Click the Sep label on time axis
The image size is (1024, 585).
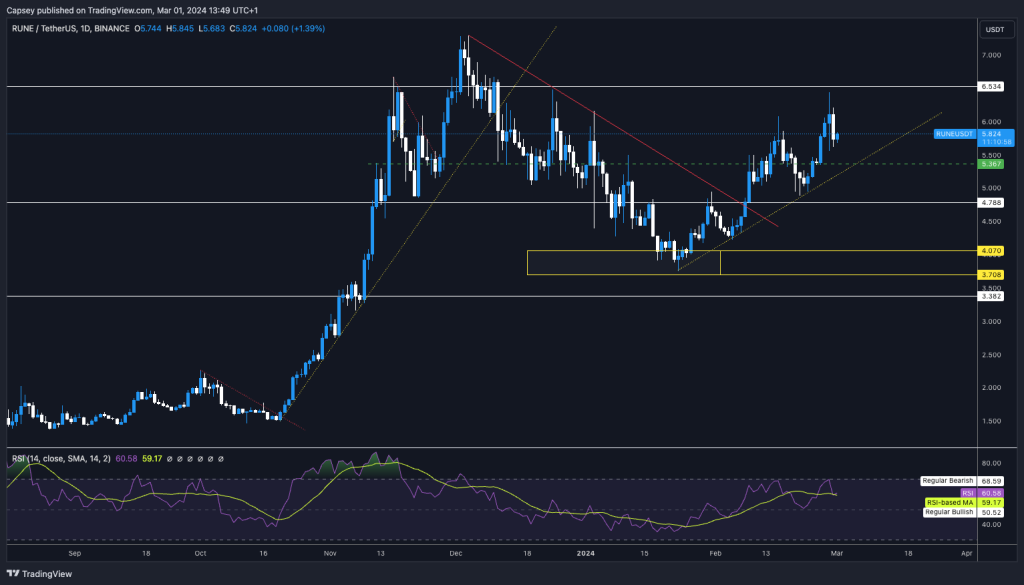75,554
